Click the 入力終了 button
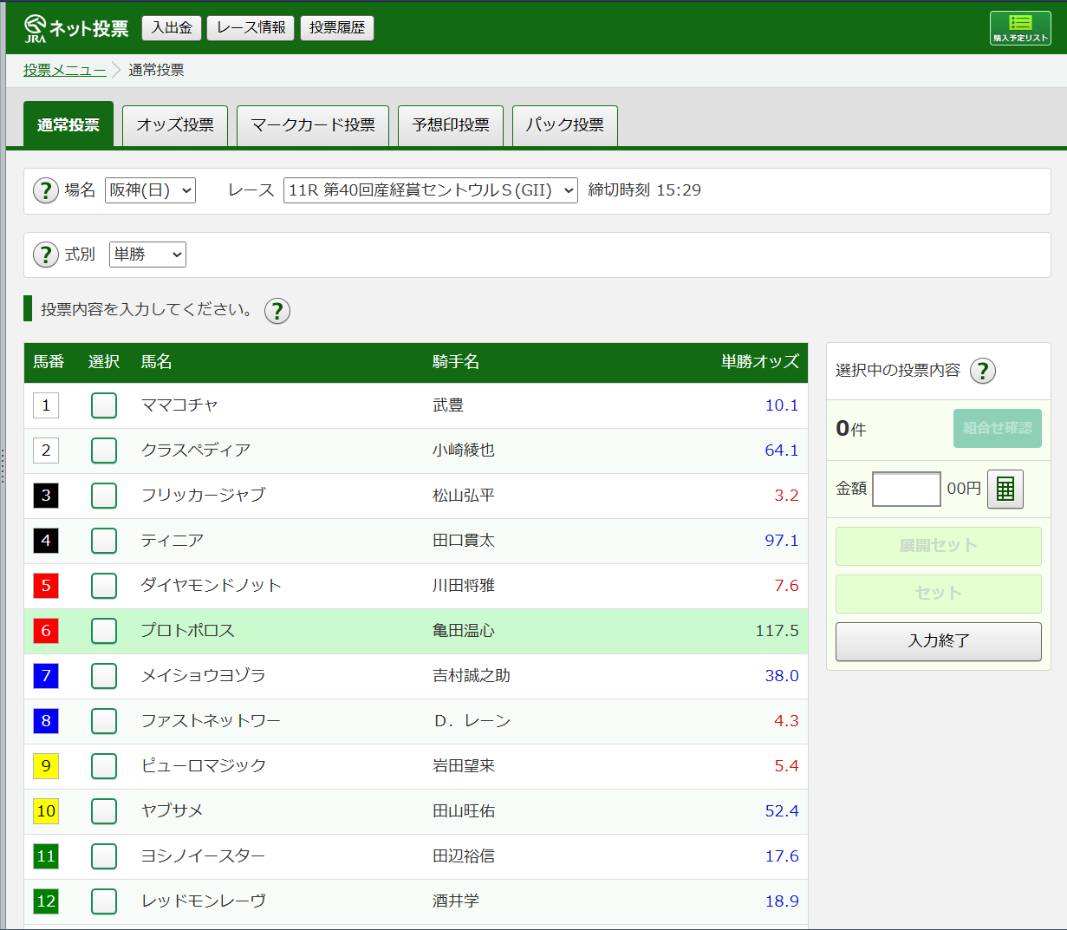1067x930 pixels. click(x=938, y=642)
